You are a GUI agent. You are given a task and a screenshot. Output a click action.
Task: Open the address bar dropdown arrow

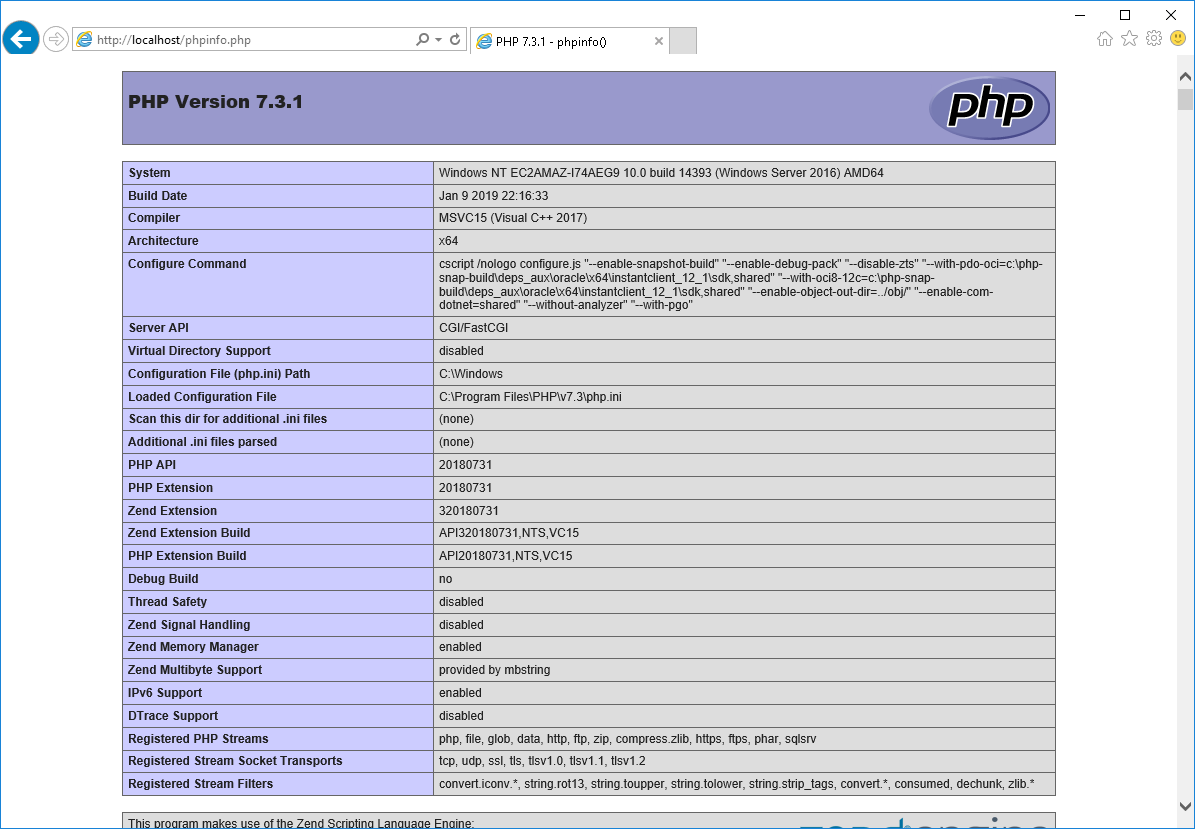[438, 40]
